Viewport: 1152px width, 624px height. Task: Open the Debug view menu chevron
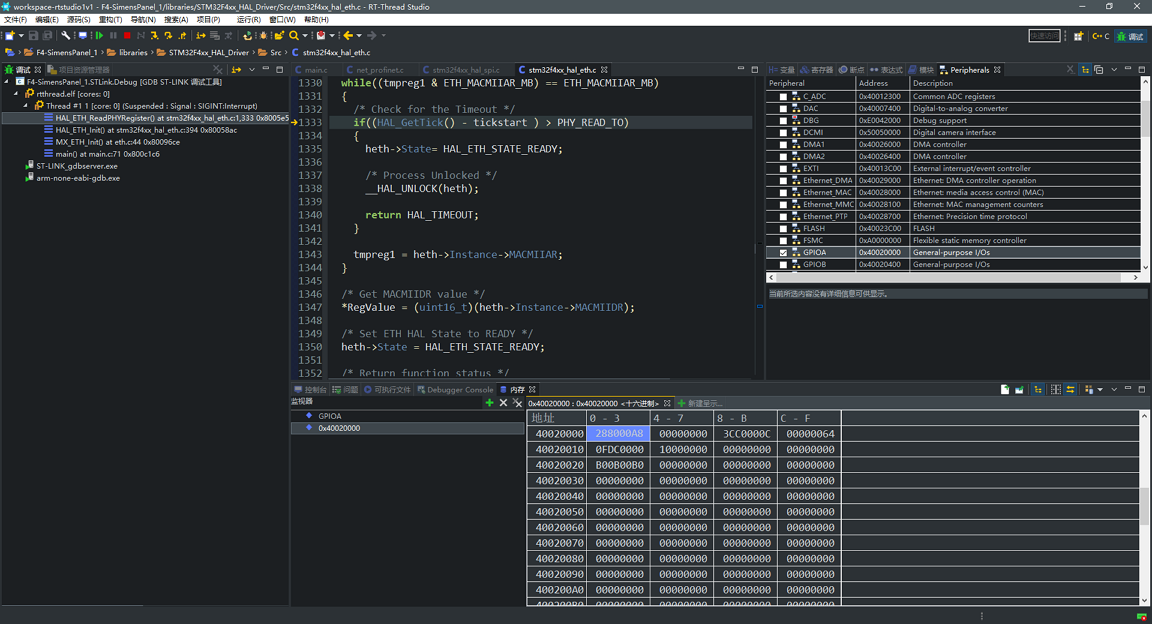(251, 70)
